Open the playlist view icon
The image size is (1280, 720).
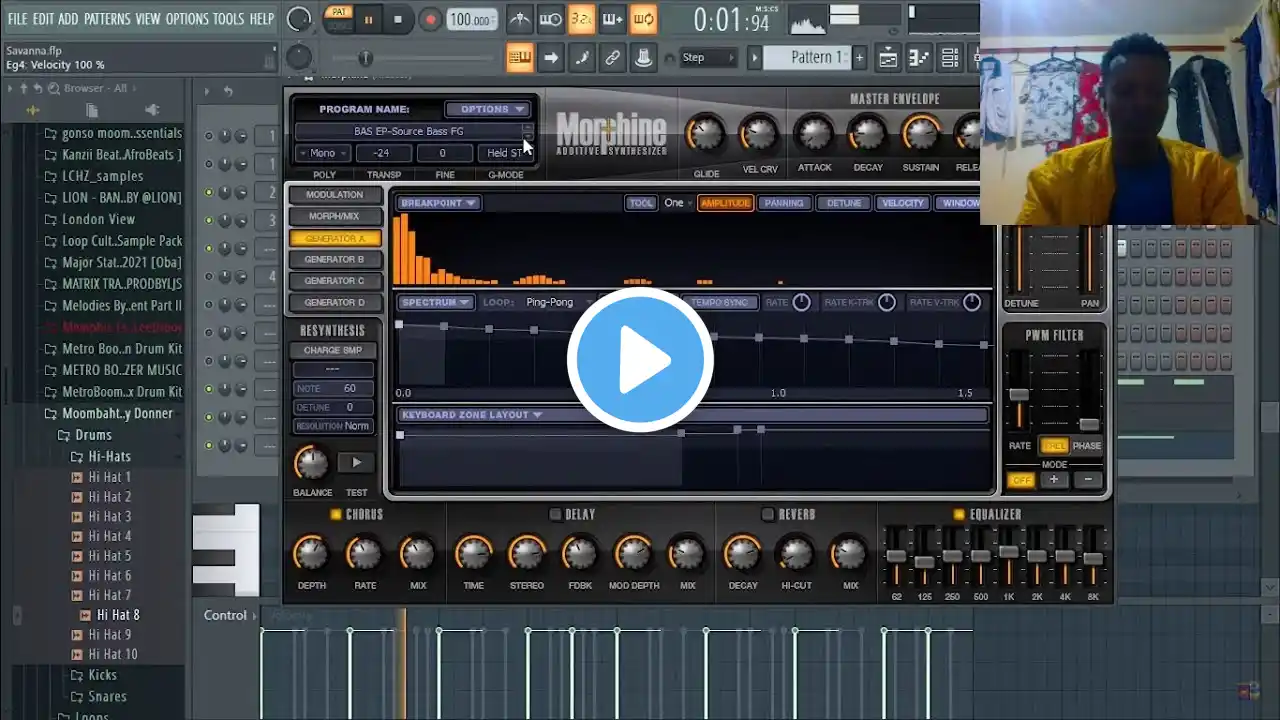click(888, 58)
